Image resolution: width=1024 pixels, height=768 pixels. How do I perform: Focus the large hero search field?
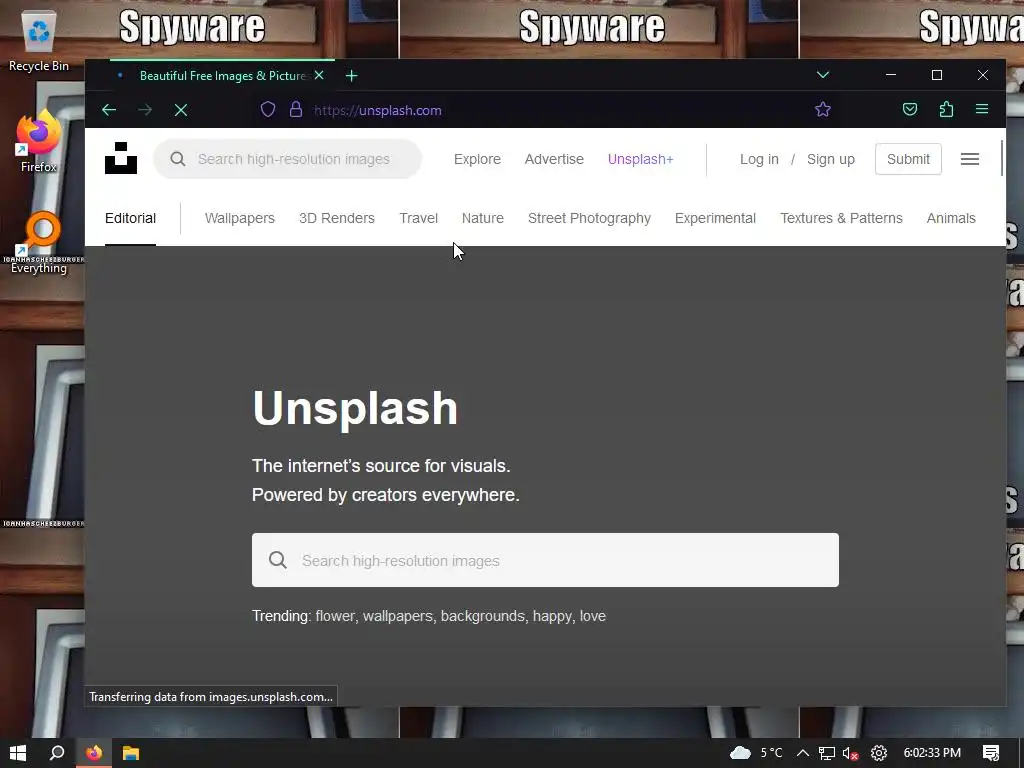(x=545, y=560)
